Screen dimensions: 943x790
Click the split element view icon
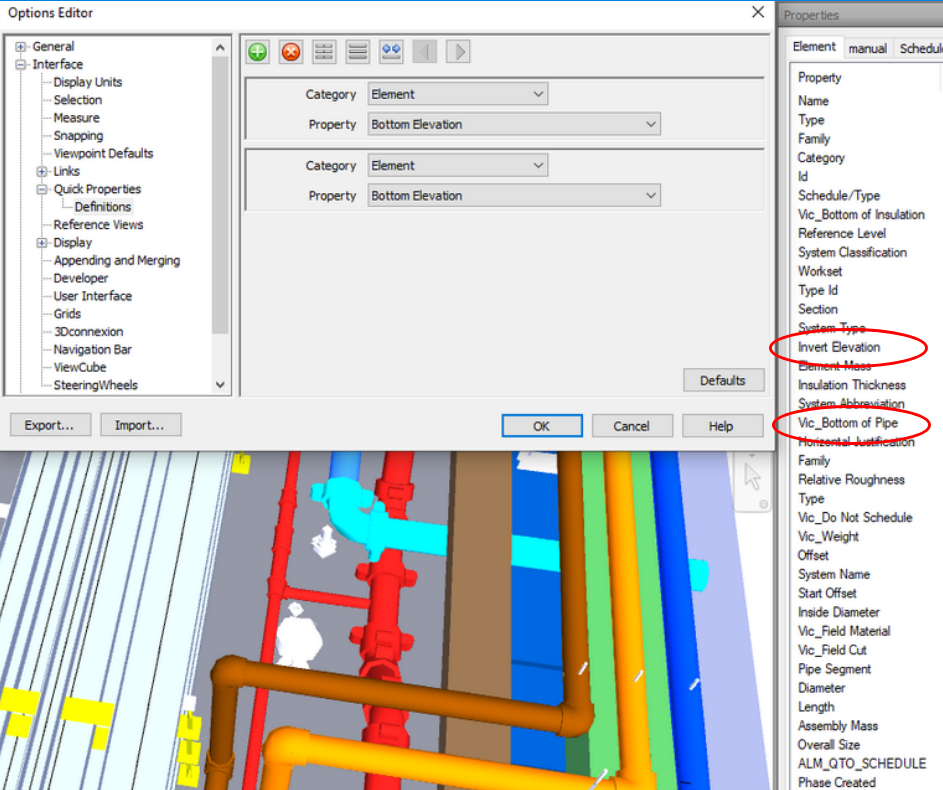tap(324, 51)
